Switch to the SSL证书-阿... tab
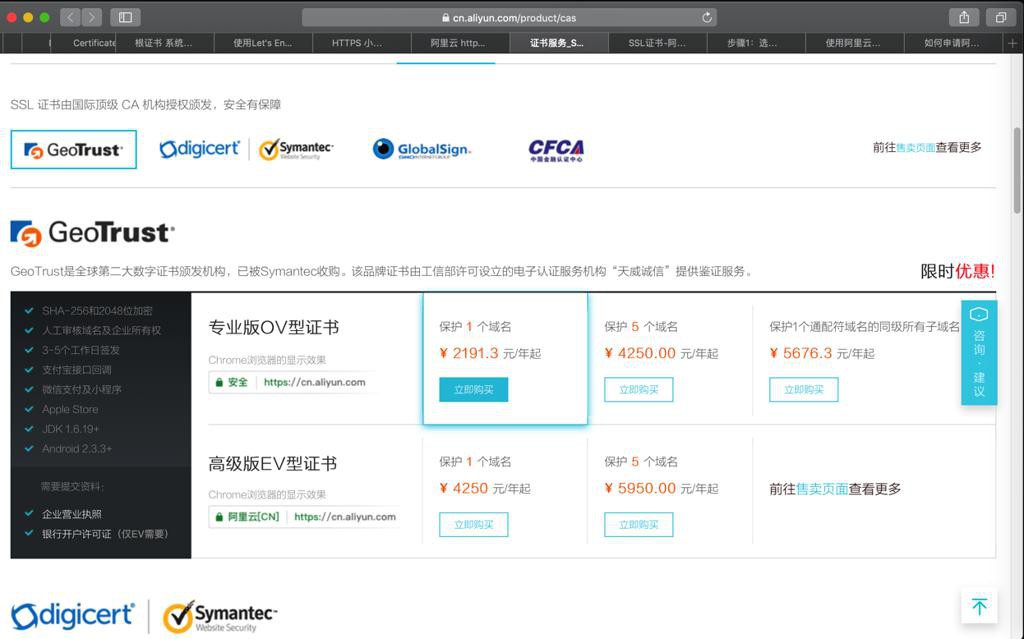The height and width of the screenshot is (639, 1024). [x=658, y=43]
